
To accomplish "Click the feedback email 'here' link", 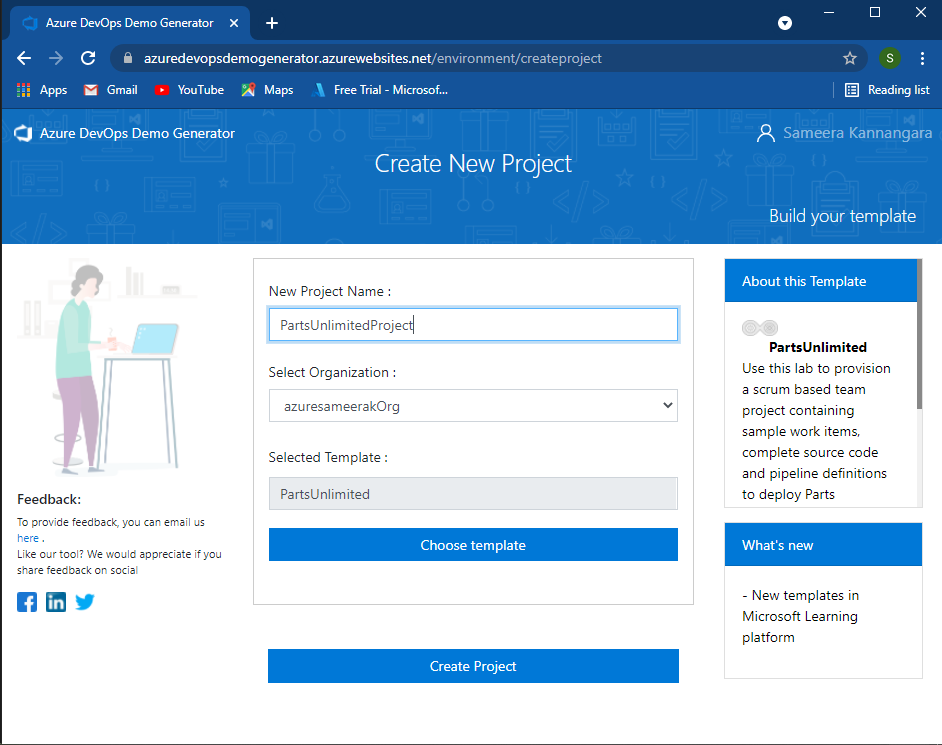I will (x=26, y=537).
